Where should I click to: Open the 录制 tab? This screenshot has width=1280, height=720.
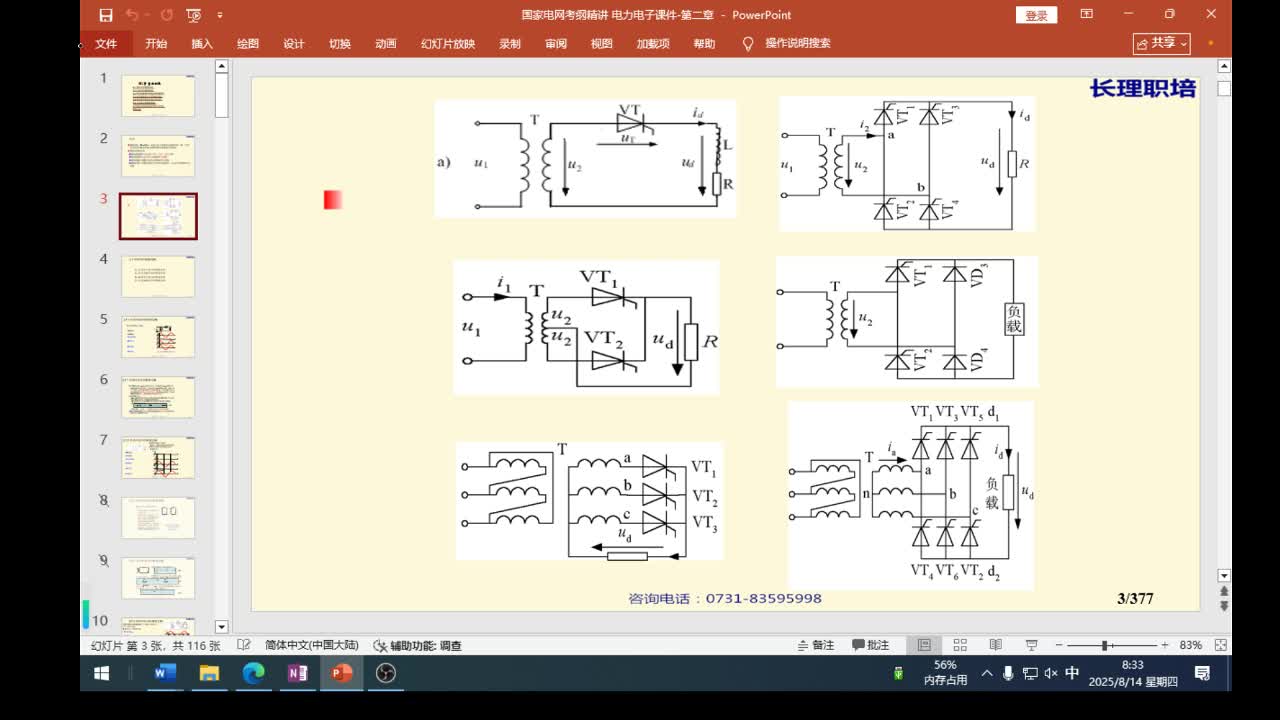pos(510,44)
